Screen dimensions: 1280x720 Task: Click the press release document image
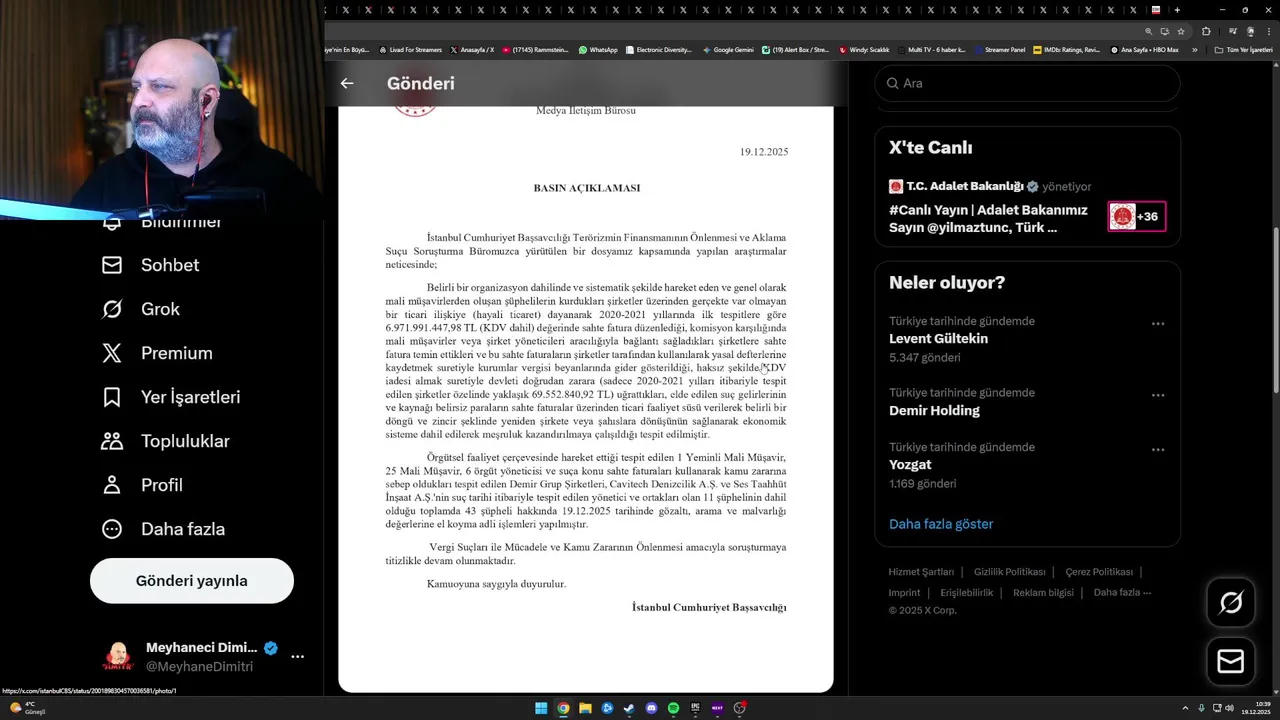pyautogui.click(x=586, y=399)
